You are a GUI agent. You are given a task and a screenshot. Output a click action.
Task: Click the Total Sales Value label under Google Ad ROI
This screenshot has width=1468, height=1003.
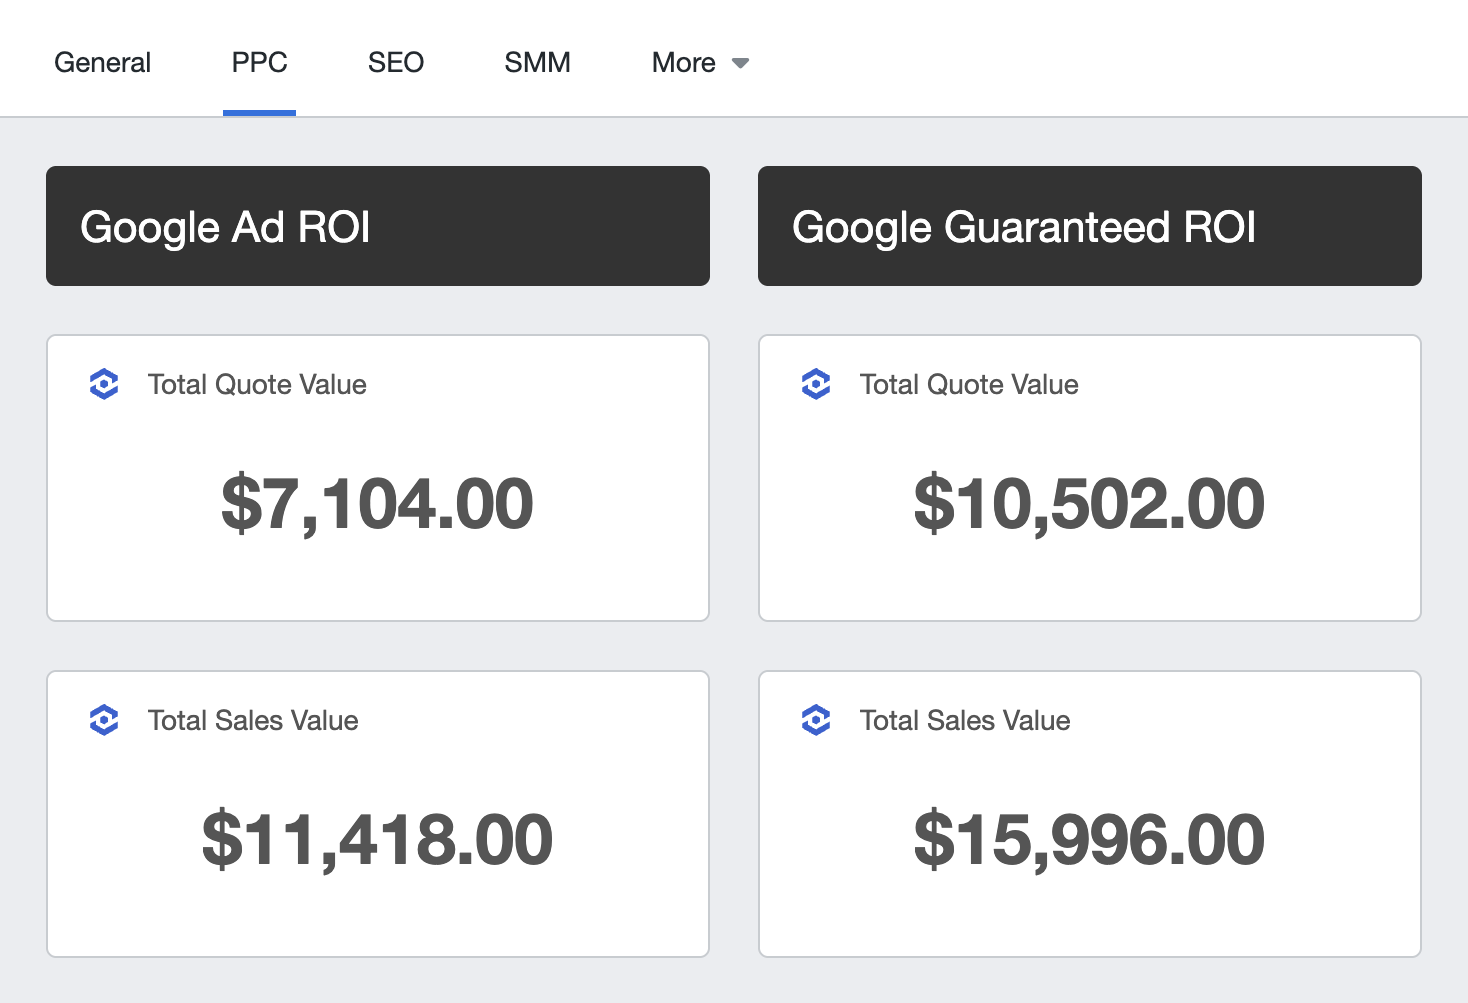pyautogui.click(x=253, y=721)
